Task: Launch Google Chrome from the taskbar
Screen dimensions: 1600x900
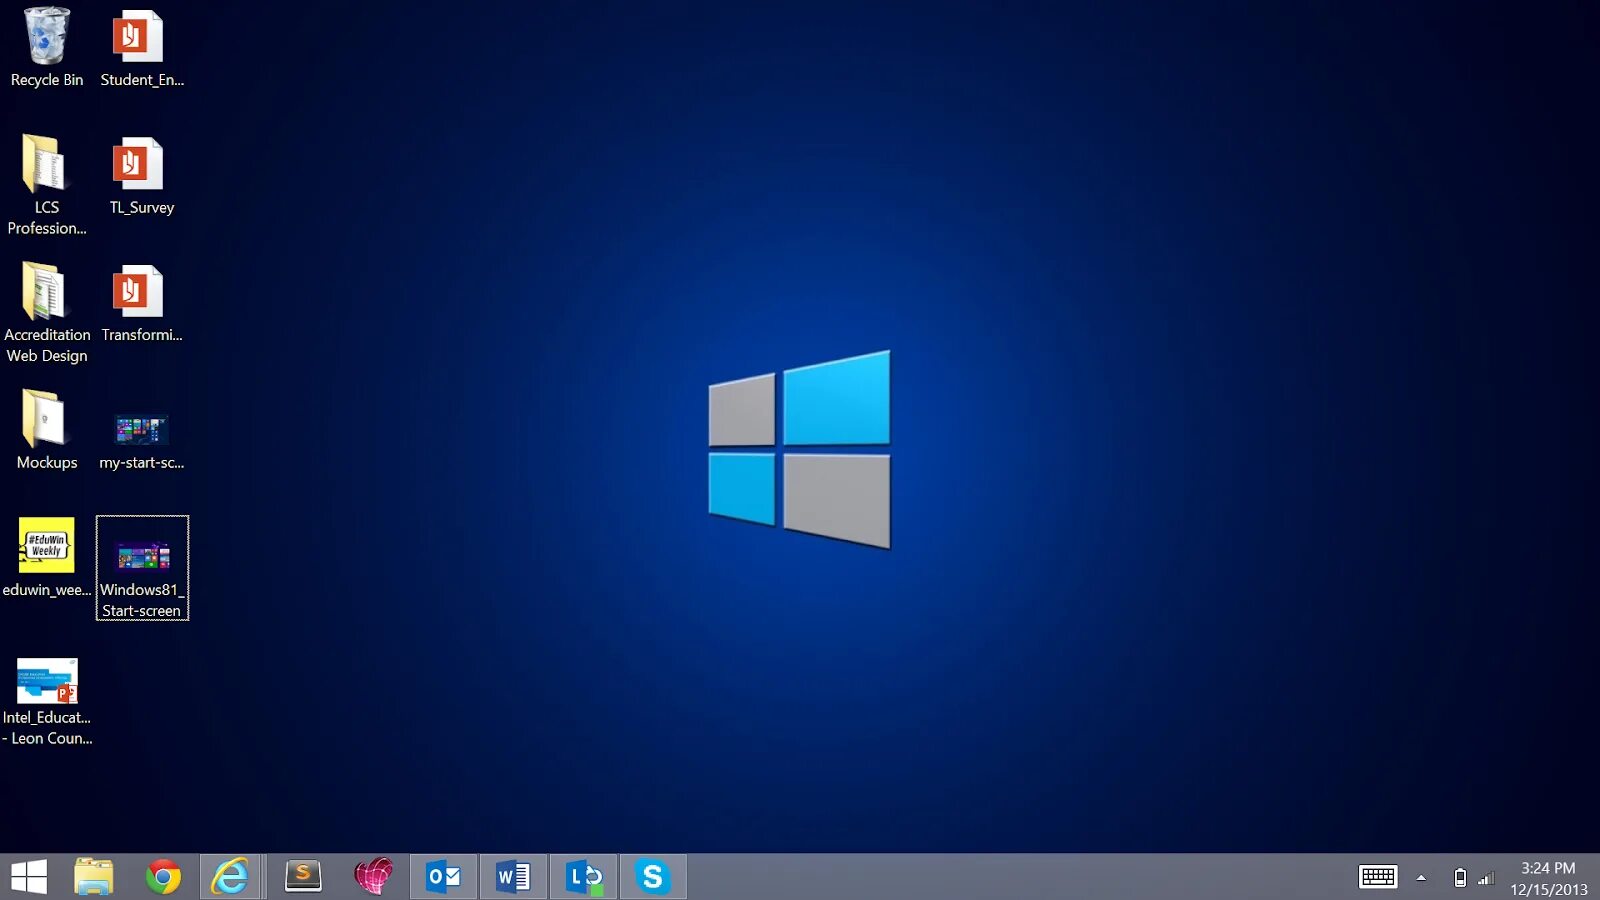Action: tap(163, 877)
